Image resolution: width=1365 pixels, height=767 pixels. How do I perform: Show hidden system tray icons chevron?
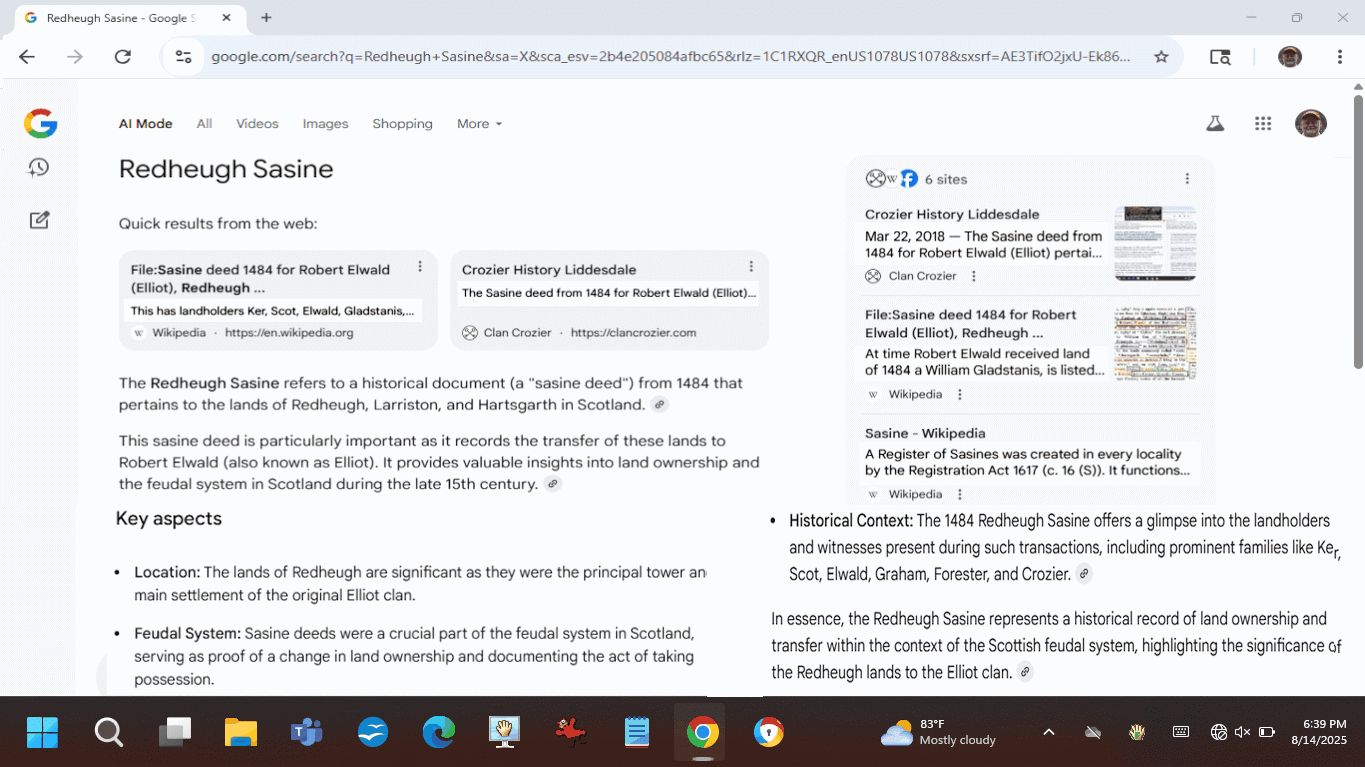click(x=1048, y=732)
